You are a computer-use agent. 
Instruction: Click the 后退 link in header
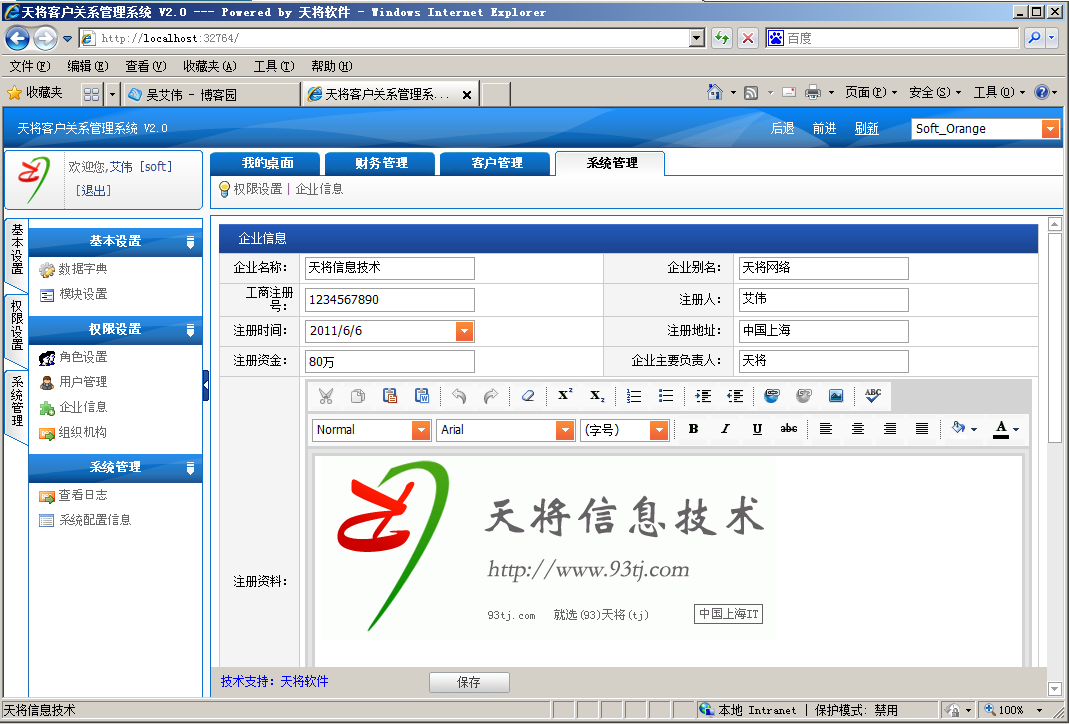point(782,129)
